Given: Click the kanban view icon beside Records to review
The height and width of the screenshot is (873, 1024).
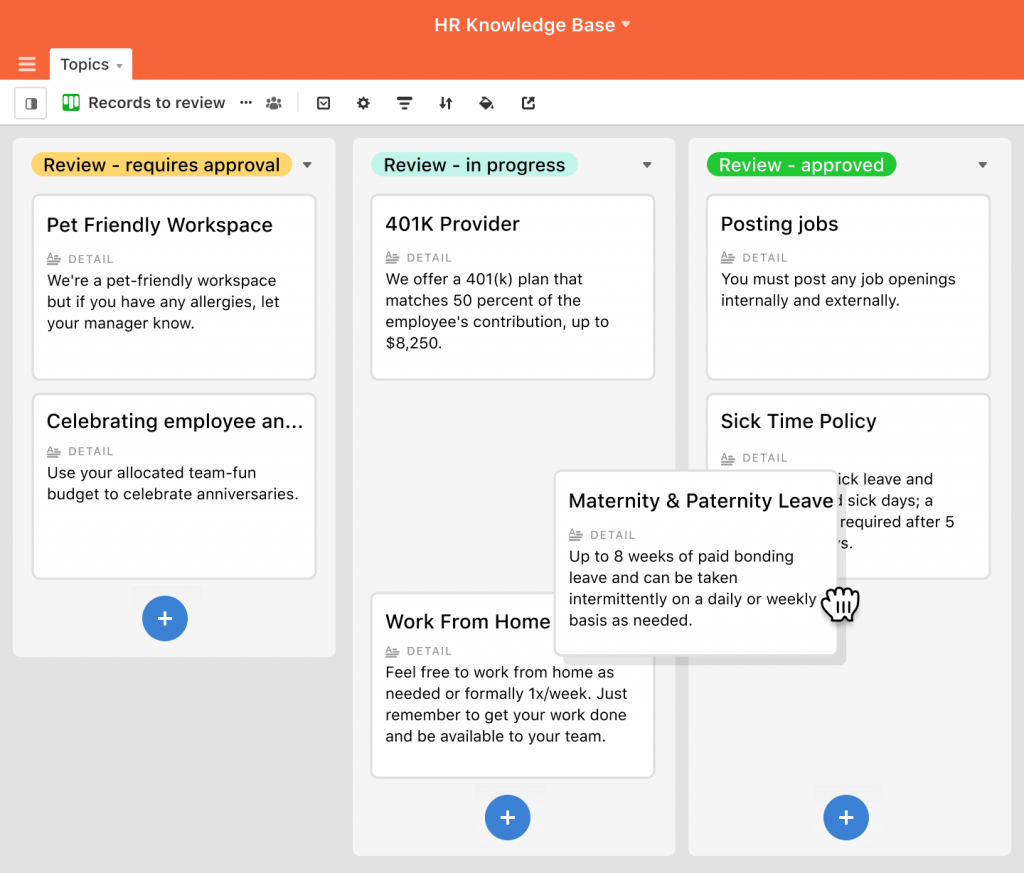Looking at the screenshot, I should point(71,103).
